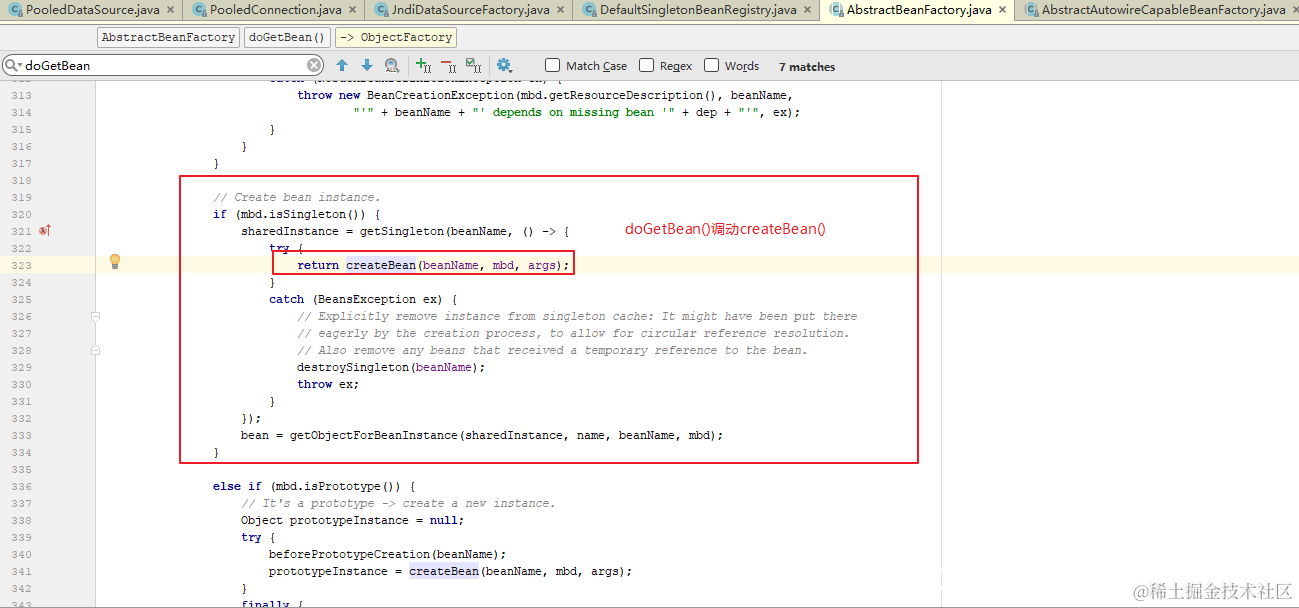The image size is (1299, 608).
Task: Click getObjectForBeanInstance on line 333
Action: pyautogui.click(x=374, y=435)
